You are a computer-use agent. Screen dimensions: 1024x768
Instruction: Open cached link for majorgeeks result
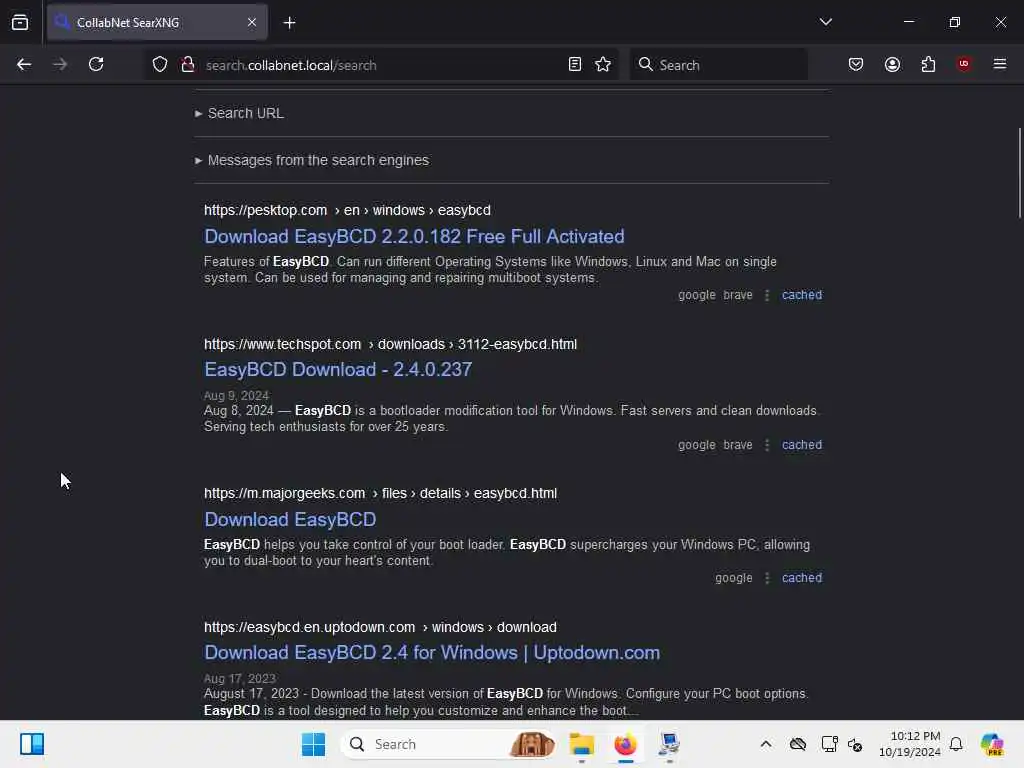[802, 578]
